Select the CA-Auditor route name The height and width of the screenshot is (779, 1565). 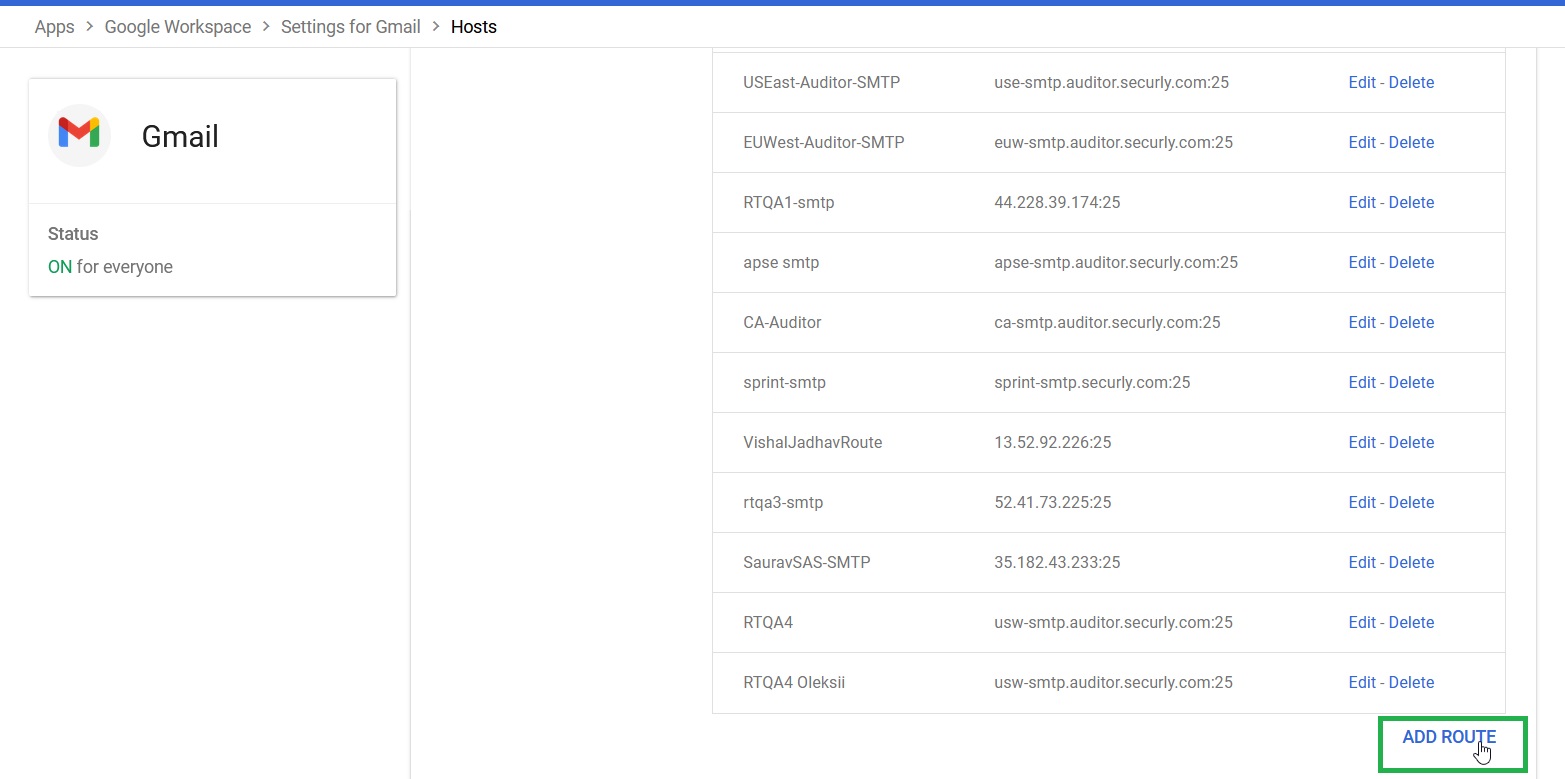(782, 323)
